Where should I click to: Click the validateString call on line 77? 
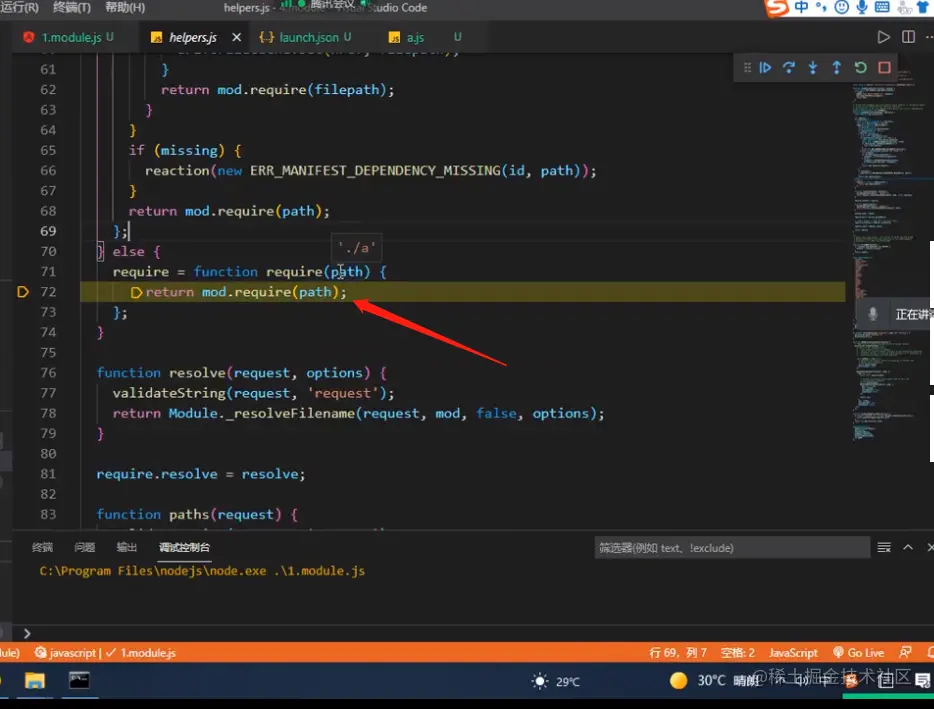253,393
